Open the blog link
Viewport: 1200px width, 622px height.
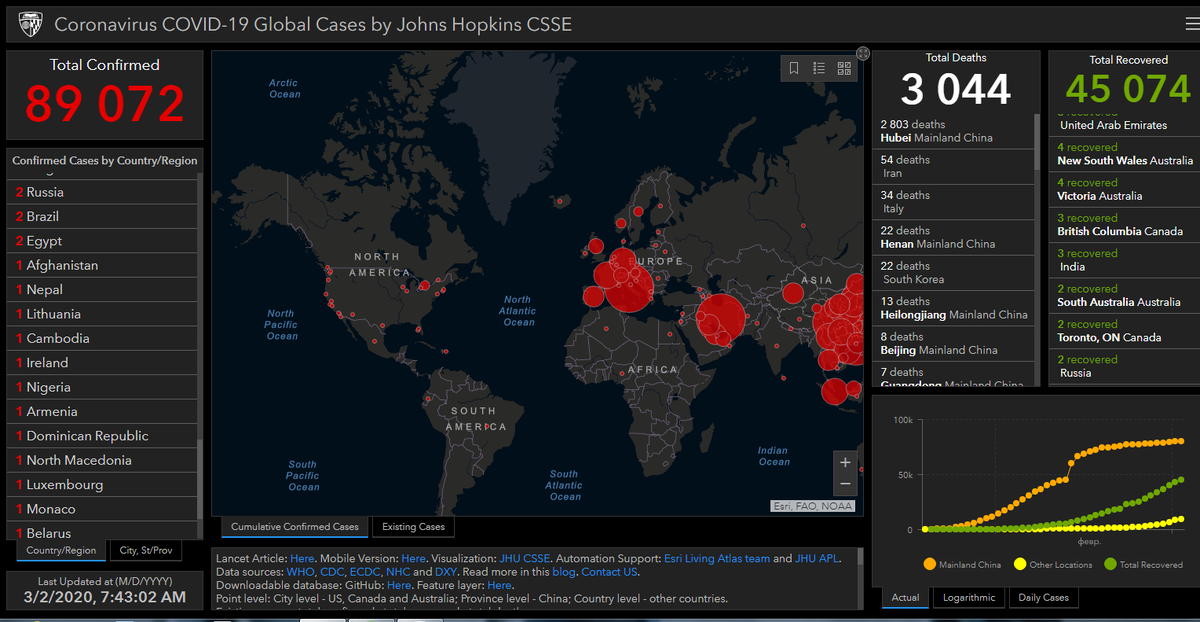[x=564, y=572]
